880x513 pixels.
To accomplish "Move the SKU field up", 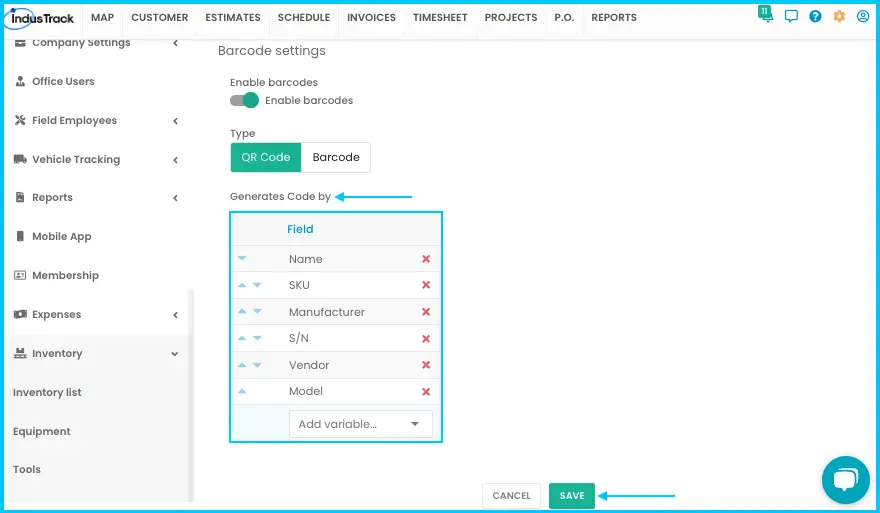I will click(242, 285).
